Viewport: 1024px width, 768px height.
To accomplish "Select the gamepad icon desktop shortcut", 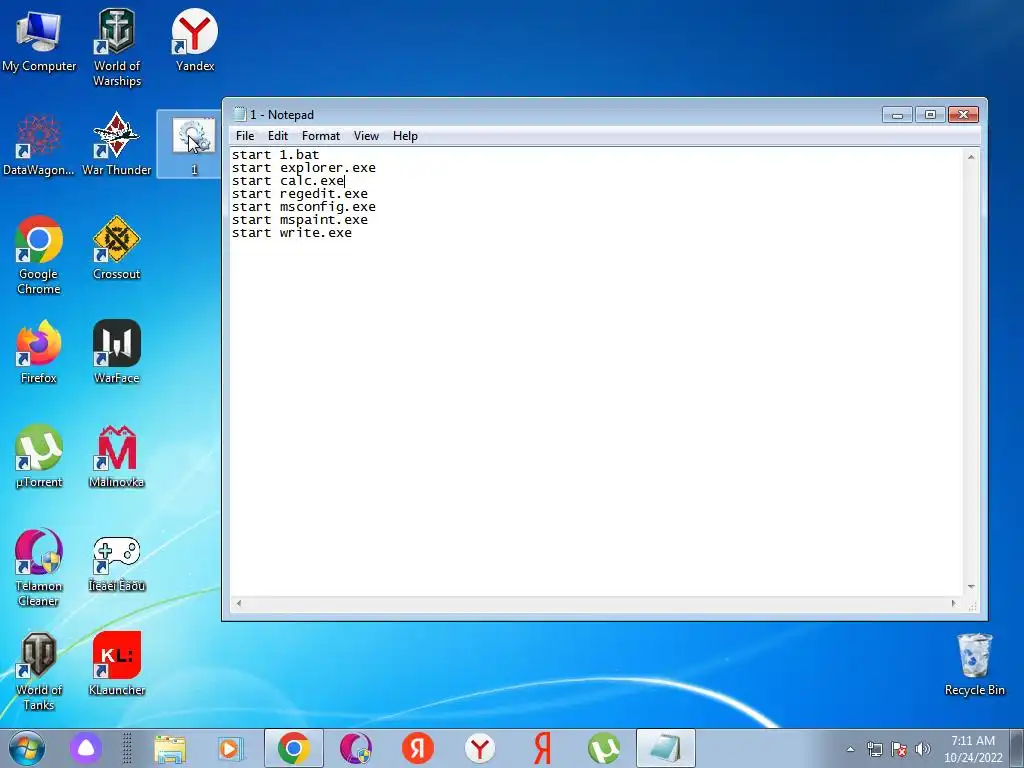I will pyautogui.click(x=117, y=564).
